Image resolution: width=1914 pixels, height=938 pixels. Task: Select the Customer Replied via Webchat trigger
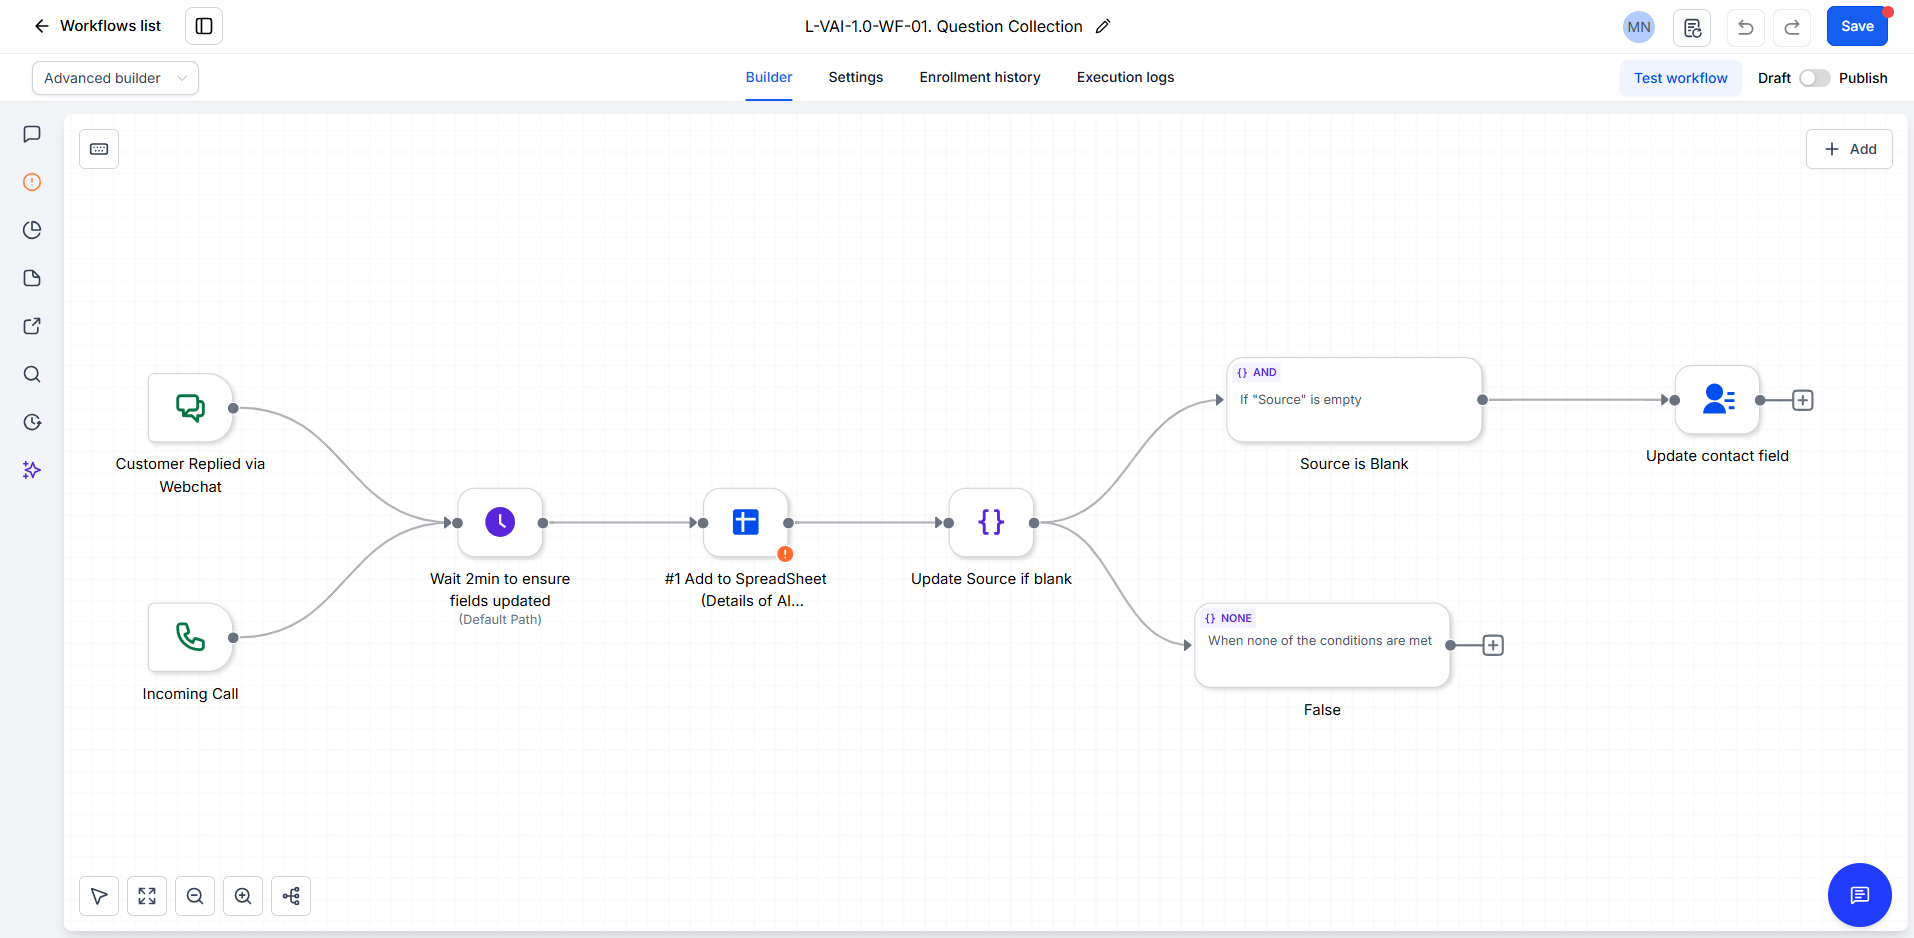(x=190, y=408)
